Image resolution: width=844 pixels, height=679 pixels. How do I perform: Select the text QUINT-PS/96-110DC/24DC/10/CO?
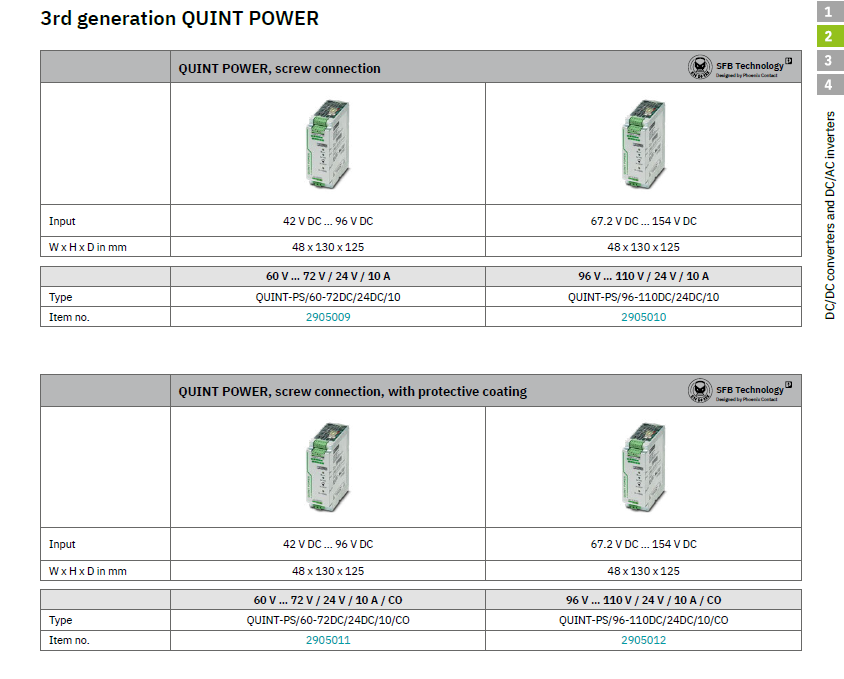click(x=643, y=620)
